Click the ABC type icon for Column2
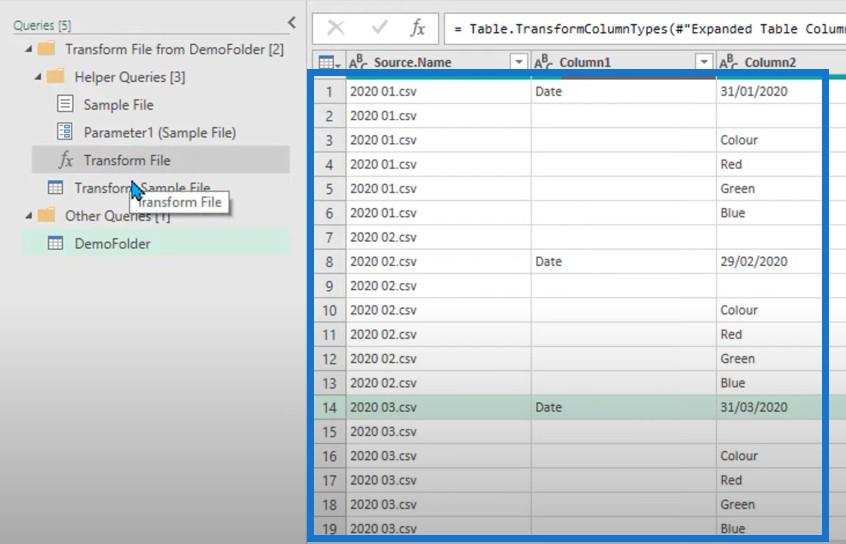The width and height of the screenshot is (846, 544). (729, 62)
